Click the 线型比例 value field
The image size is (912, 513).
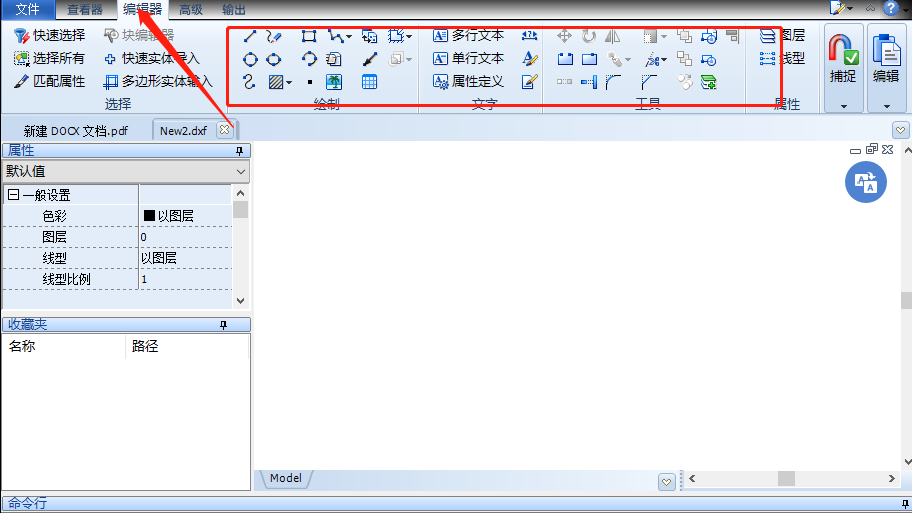tap(185, 279)
